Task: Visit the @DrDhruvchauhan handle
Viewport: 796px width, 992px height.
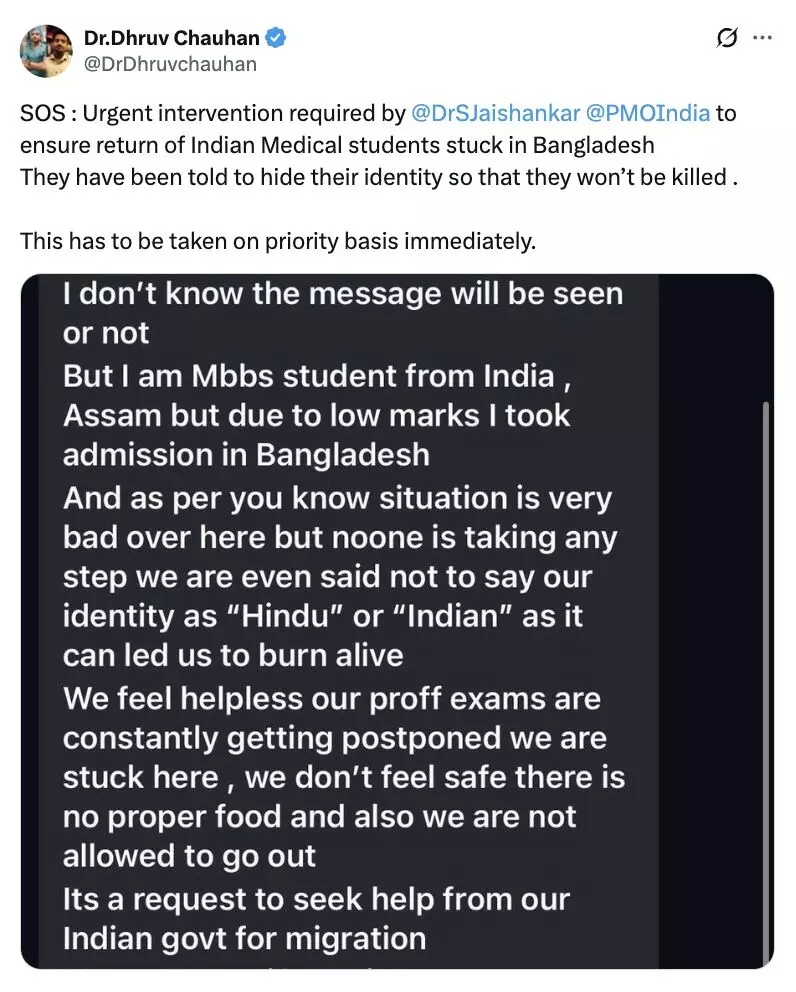Action: pos(170,64)
